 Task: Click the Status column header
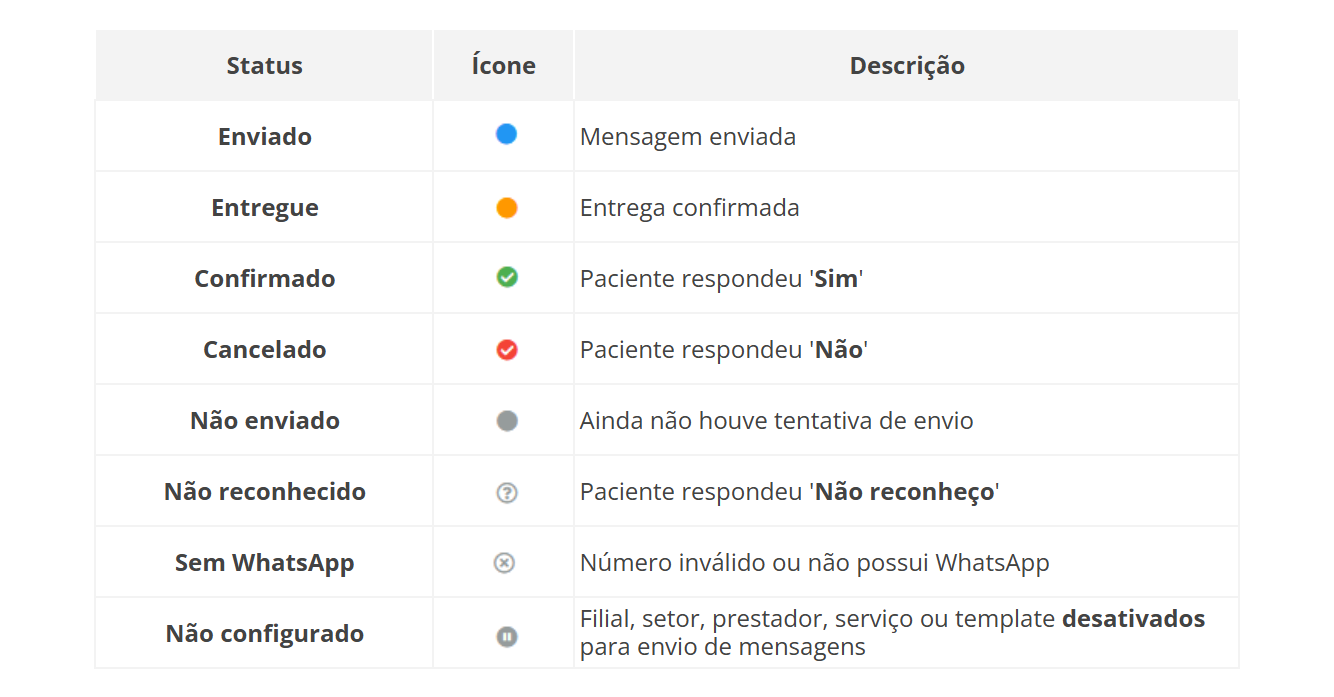coord(264,66)
